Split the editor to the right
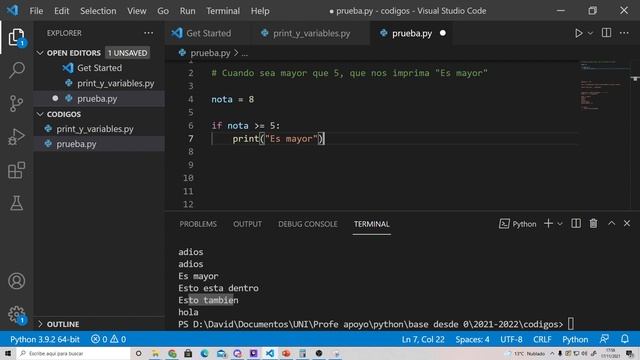 pyautogui.click(x=607, y=33)
